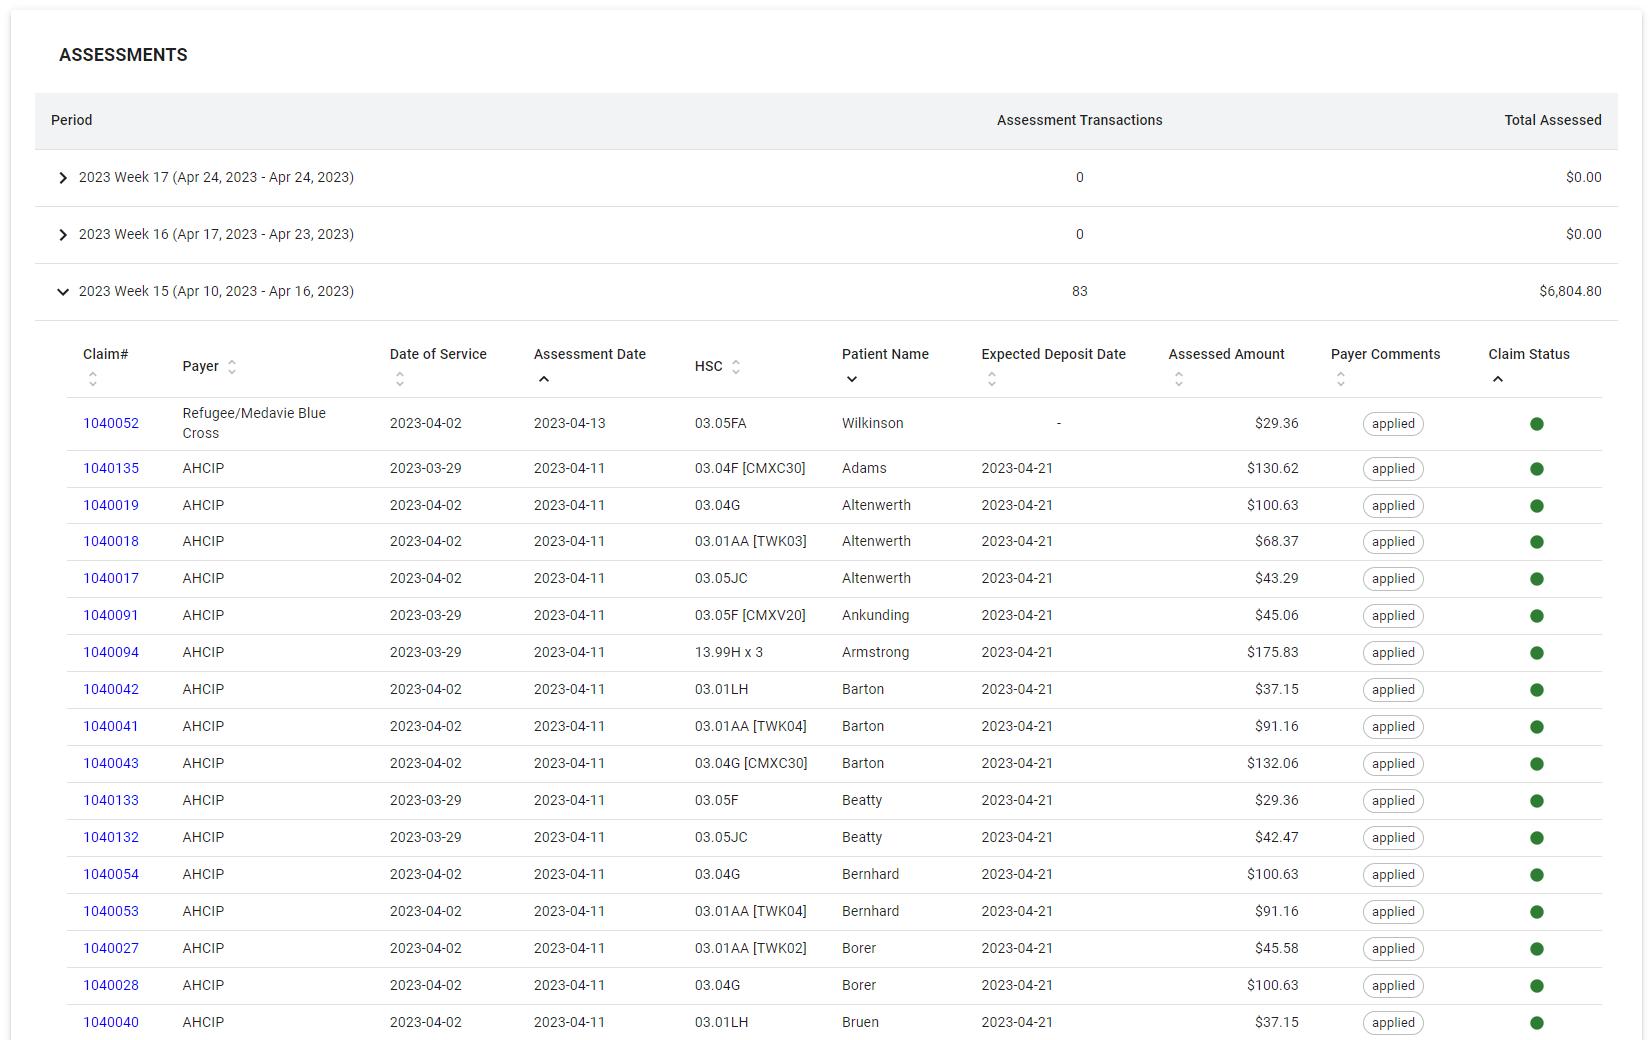Click Refugee/Medavie Blue Cross payer cell
Screen dimensions: 1650x1040
click(x=254, y=423)
